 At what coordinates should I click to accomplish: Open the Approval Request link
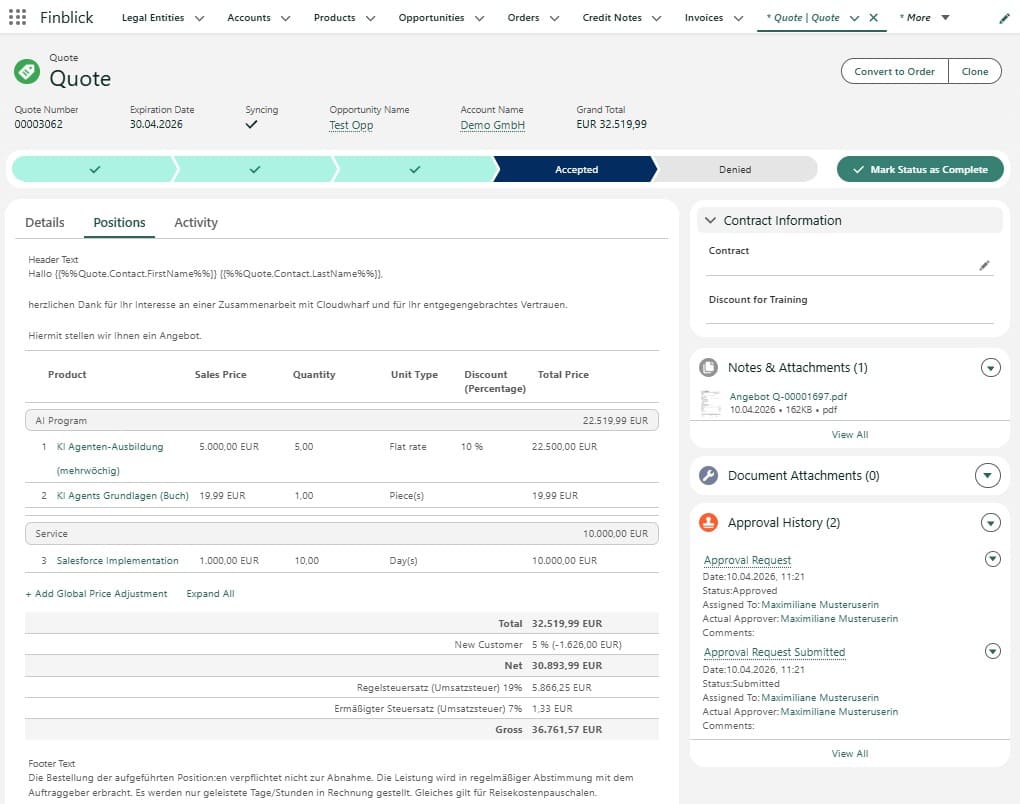[747, 560]
